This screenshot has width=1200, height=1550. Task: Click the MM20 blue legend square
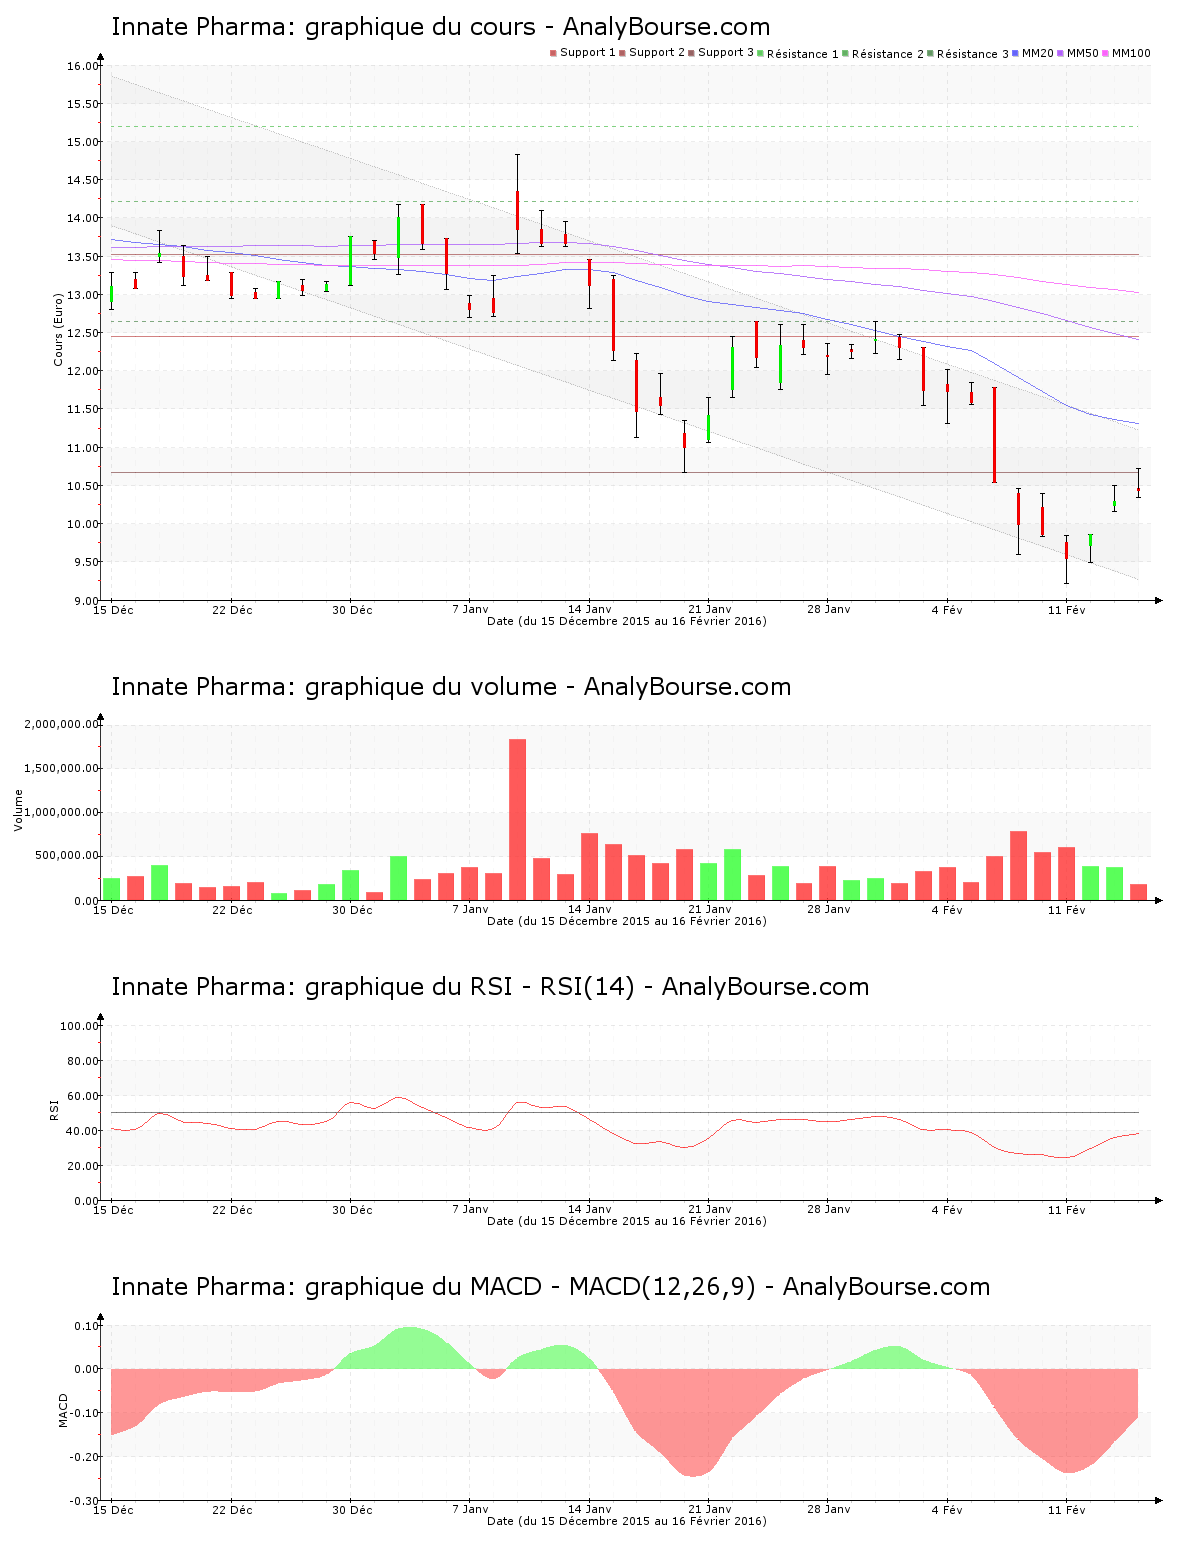coord(1016,53)
